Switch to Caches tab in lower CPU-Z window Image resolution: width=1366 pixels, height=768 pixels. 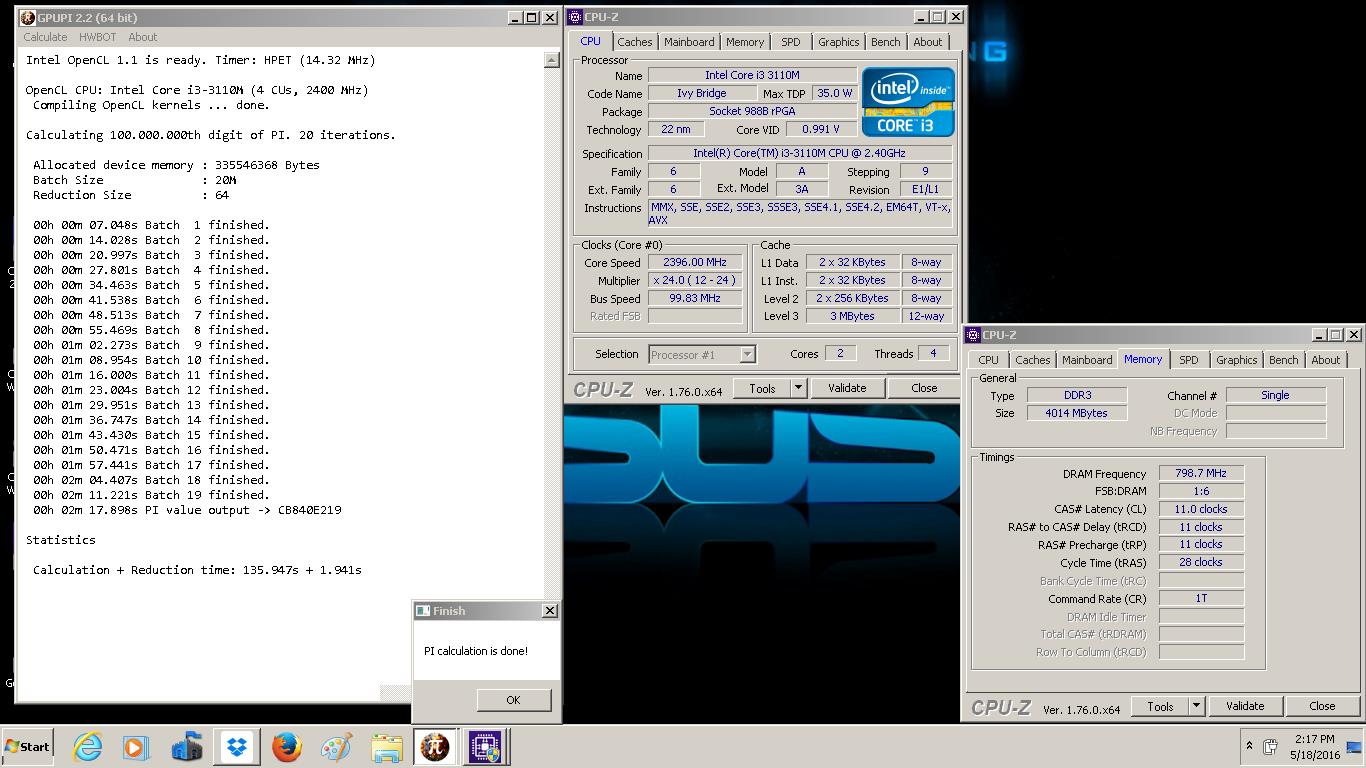(1033, 360)
